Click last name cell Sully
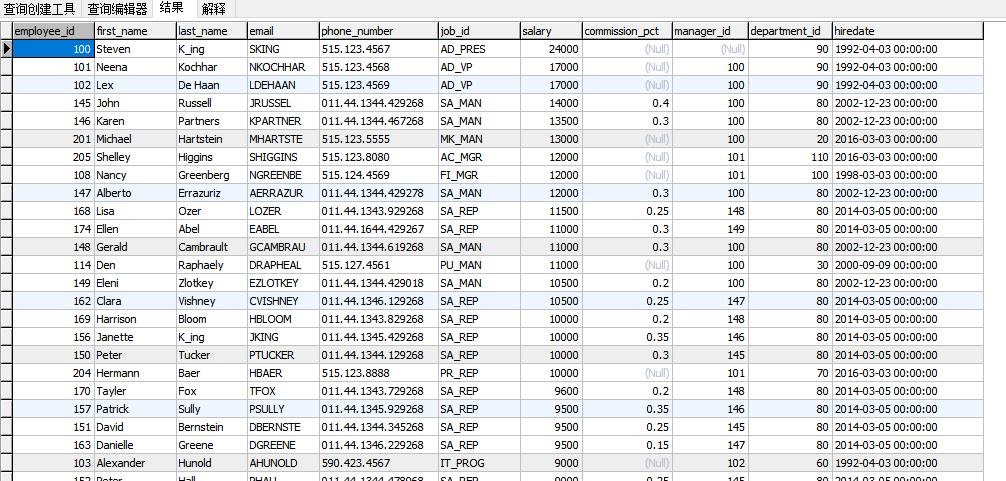The width and height of the screenshot is (1006, 481). coord(212,409)
